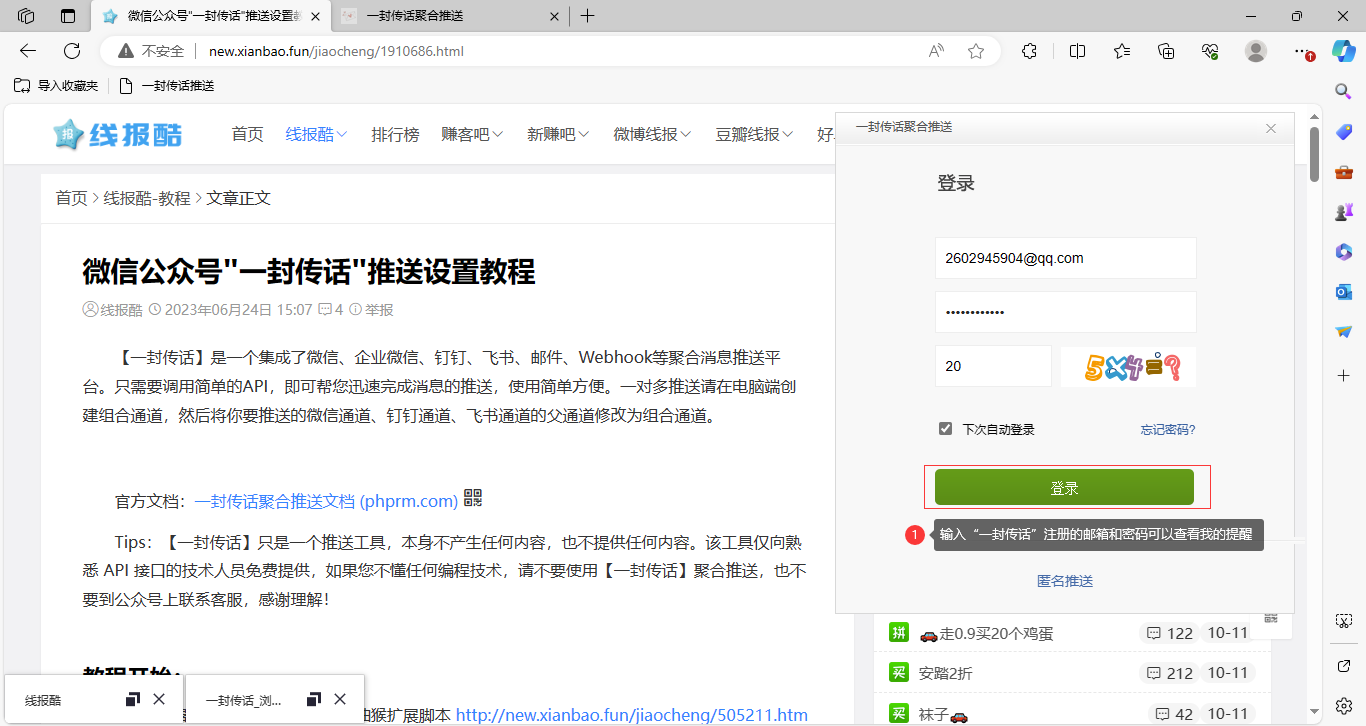Open the games chess-piece sidebar icon

click(1344, 212)
